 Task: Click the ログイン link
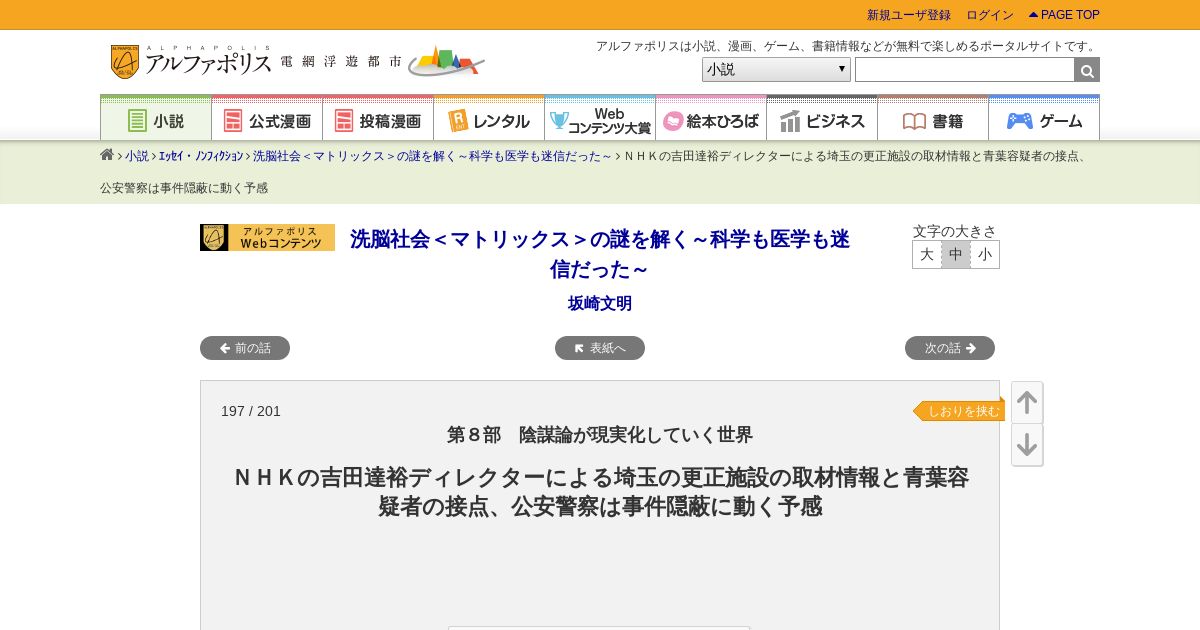click(990, 15)
